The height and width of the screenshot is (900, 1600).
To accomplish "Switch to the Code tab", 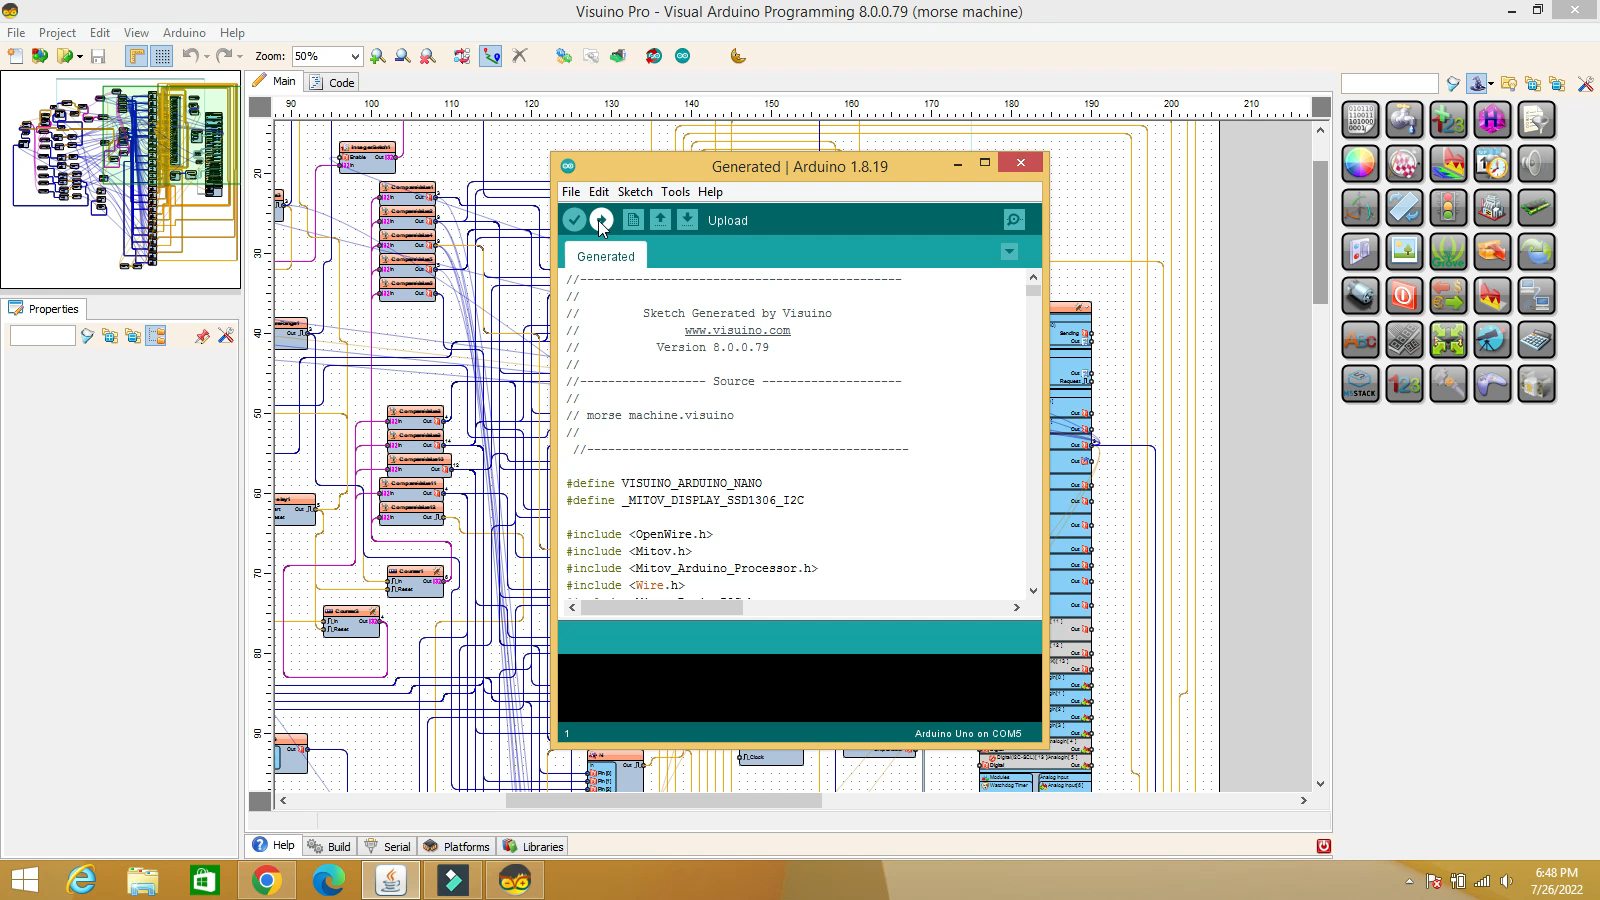I will (x=332, y=82).
